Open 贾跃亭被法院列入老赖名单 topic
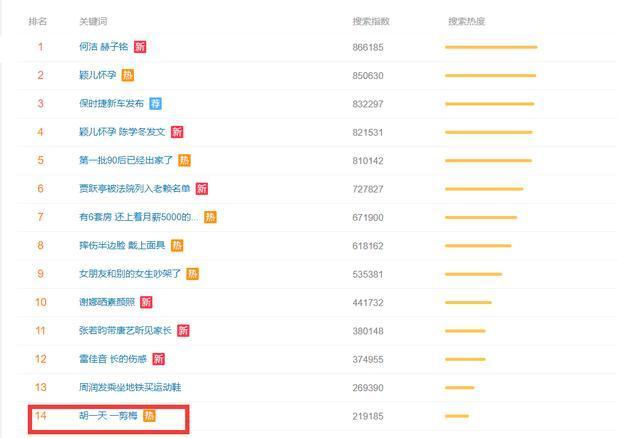The image size is (640, 438). (x=135, y=188)
